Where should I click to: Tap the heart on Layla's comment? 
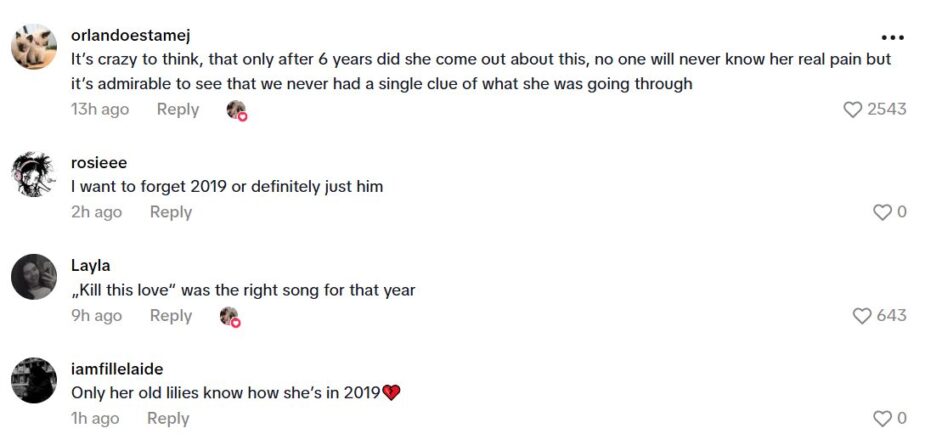pos(862,316)
